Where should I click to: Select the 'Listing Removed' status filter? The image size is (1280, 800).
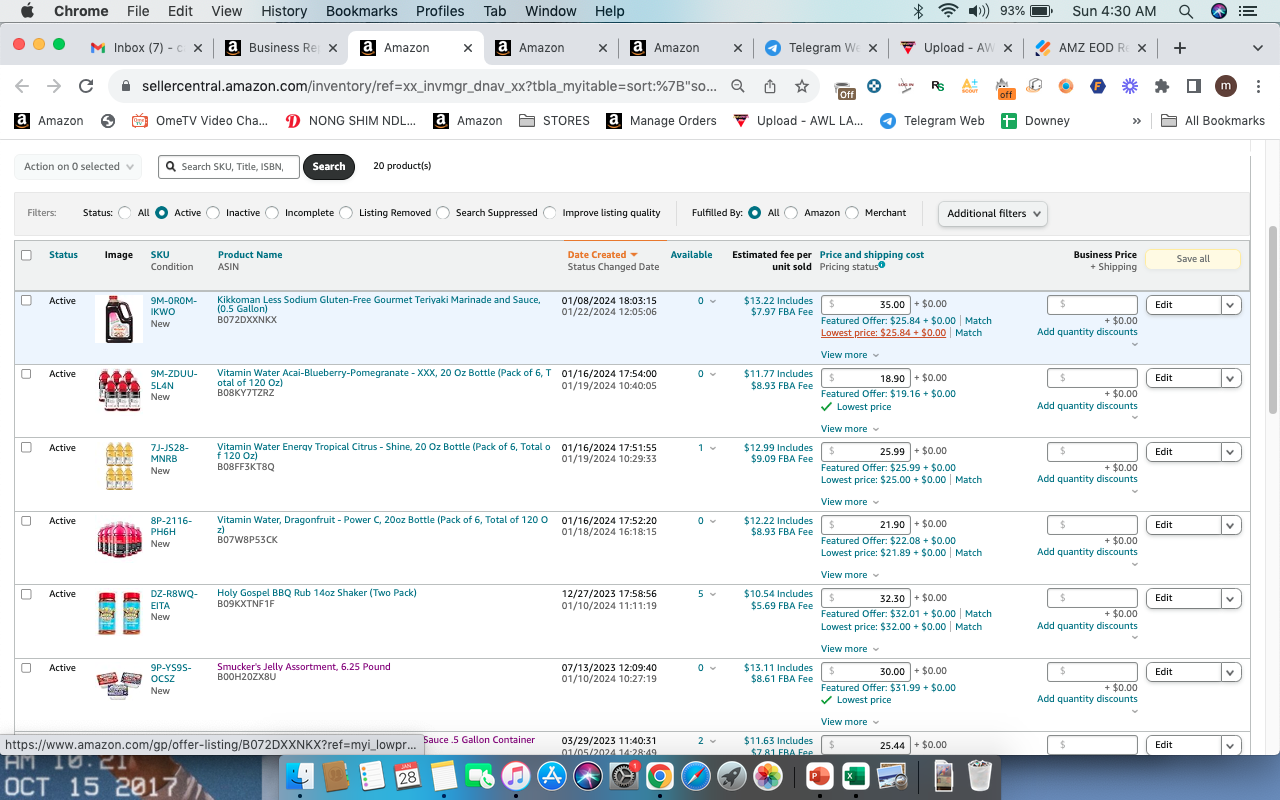(x=346, y=213)
